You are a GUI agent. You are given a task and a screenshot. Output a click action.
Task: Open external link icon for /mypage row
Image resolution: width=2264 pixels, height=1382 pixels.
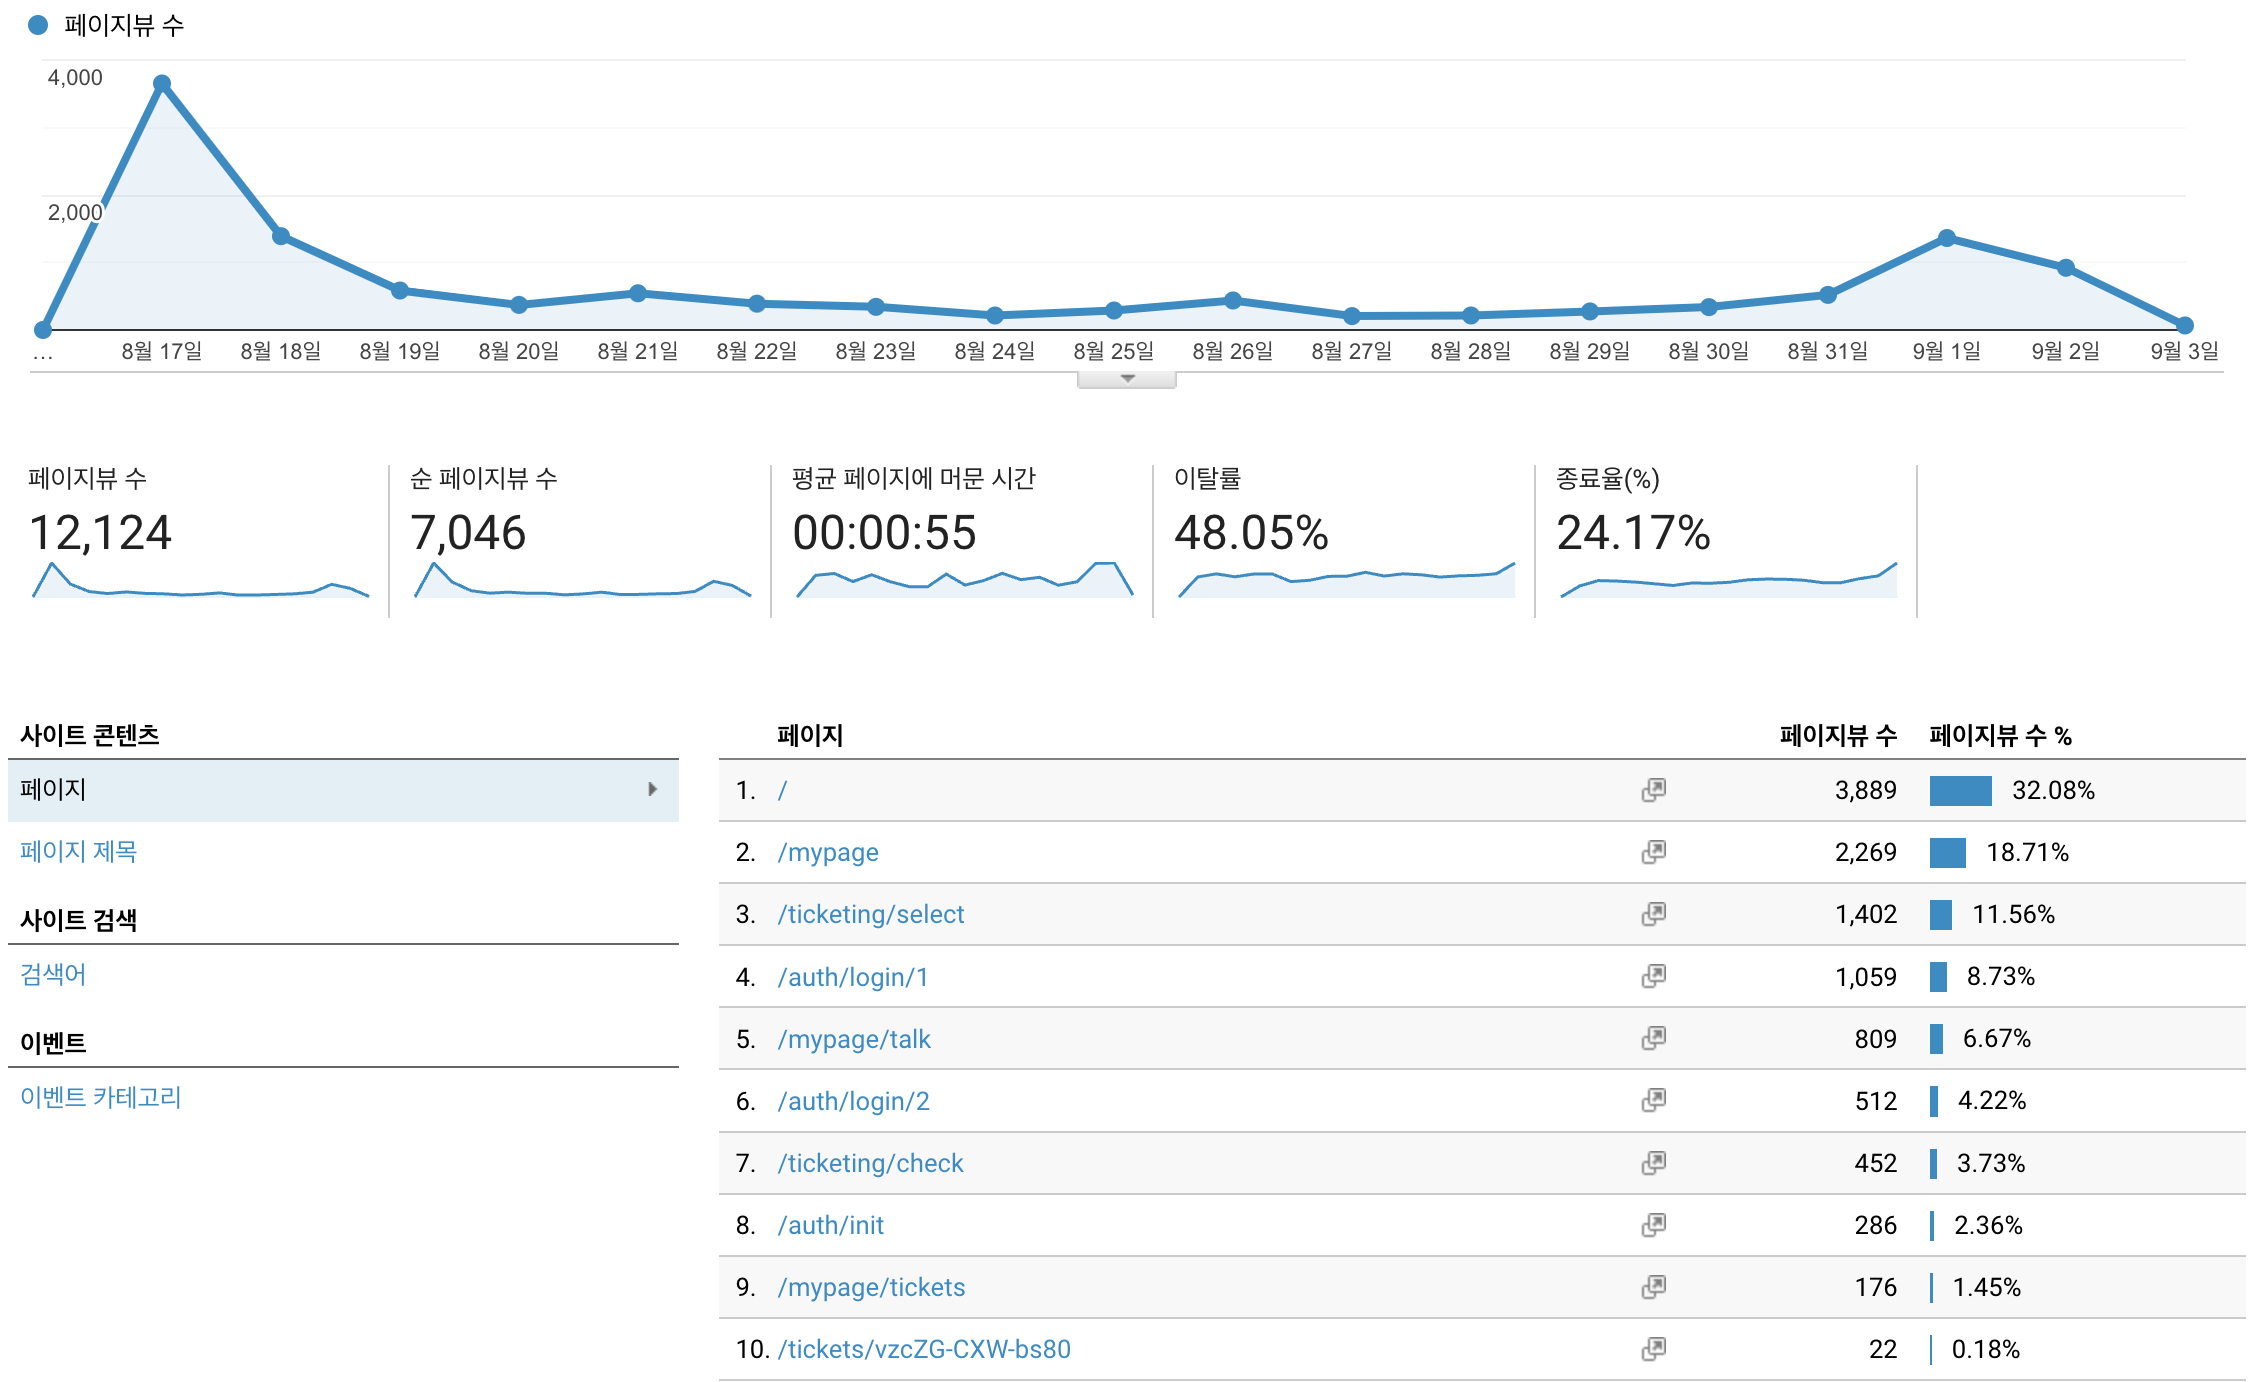1653,852
